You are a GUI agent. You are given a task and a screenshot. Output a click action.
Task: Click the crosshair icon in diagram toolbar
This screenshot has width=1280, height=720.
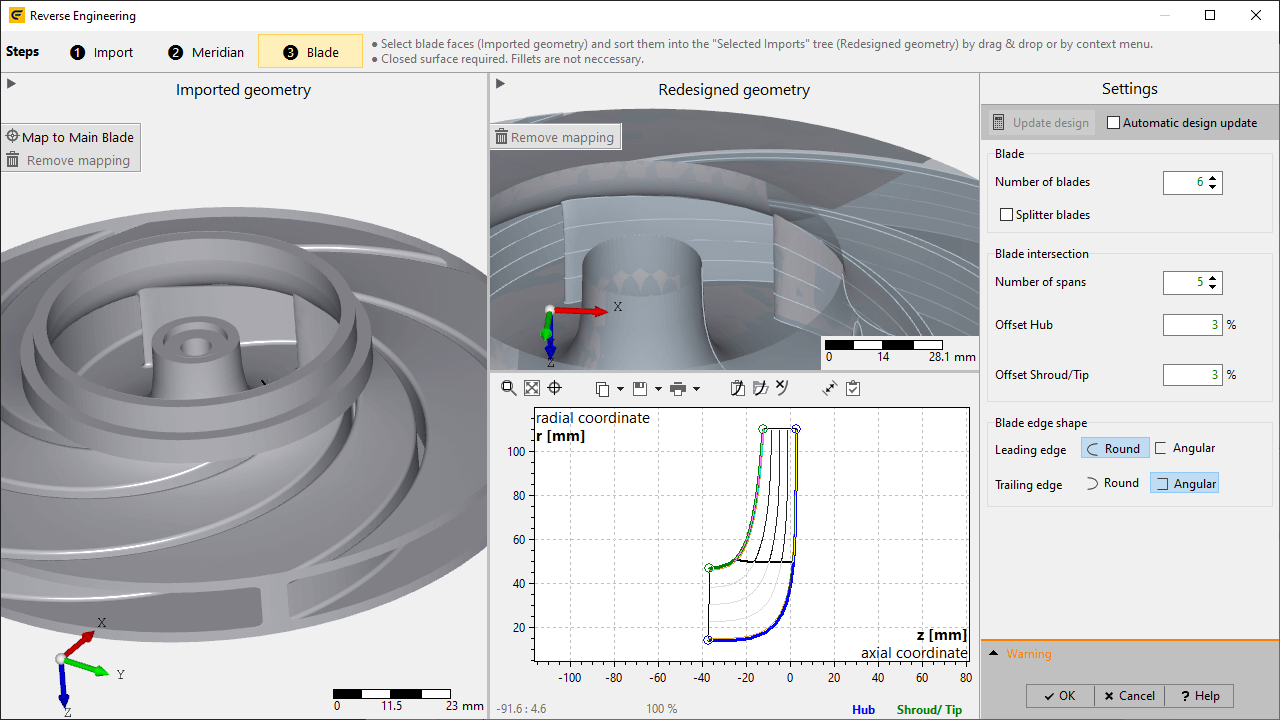click(554, 388)
